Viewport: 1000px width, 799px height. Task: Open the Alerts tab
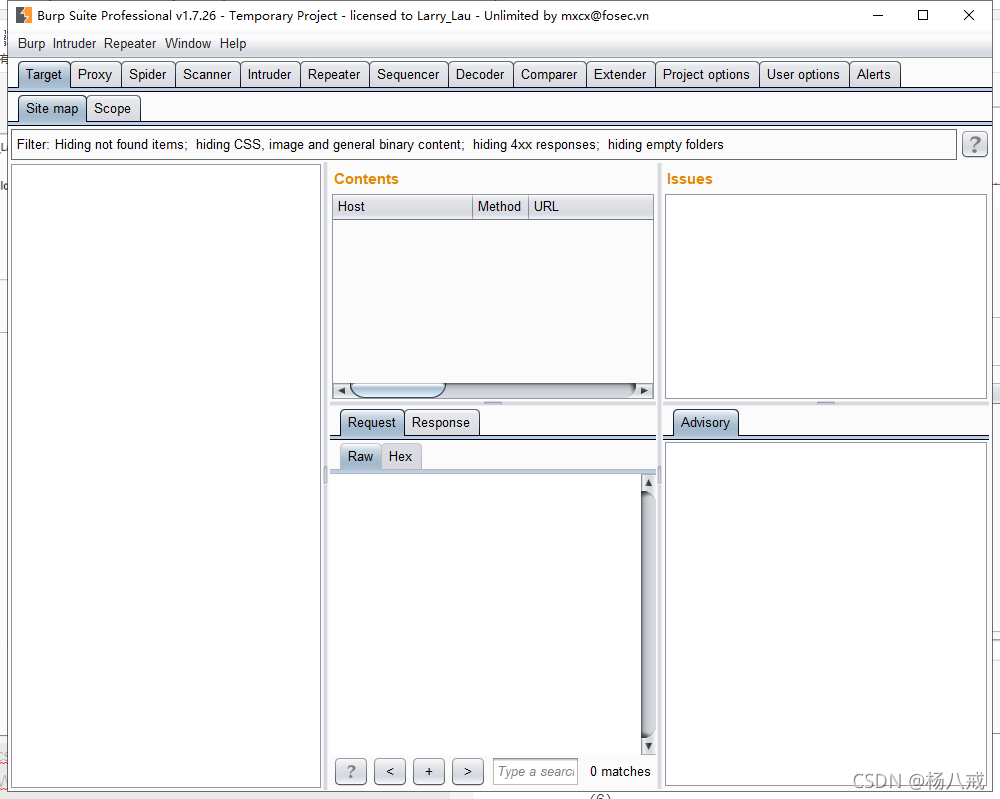[x=874, y=75]
